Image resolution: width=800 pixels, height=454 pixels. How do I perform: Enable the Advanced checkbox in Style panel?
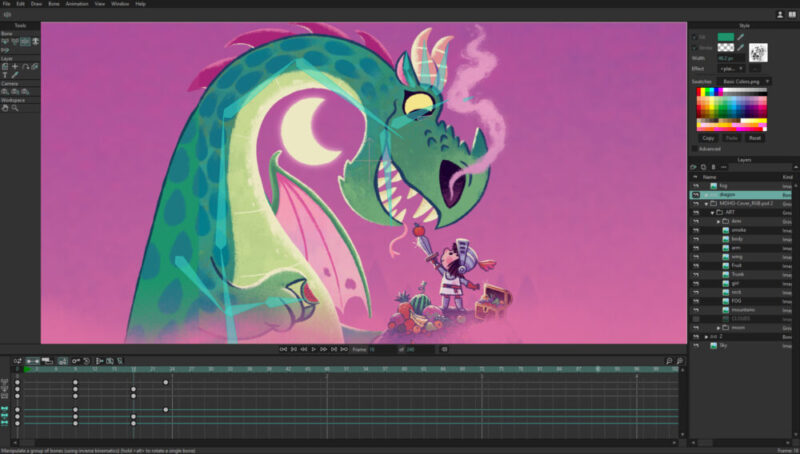coord(694,149)
